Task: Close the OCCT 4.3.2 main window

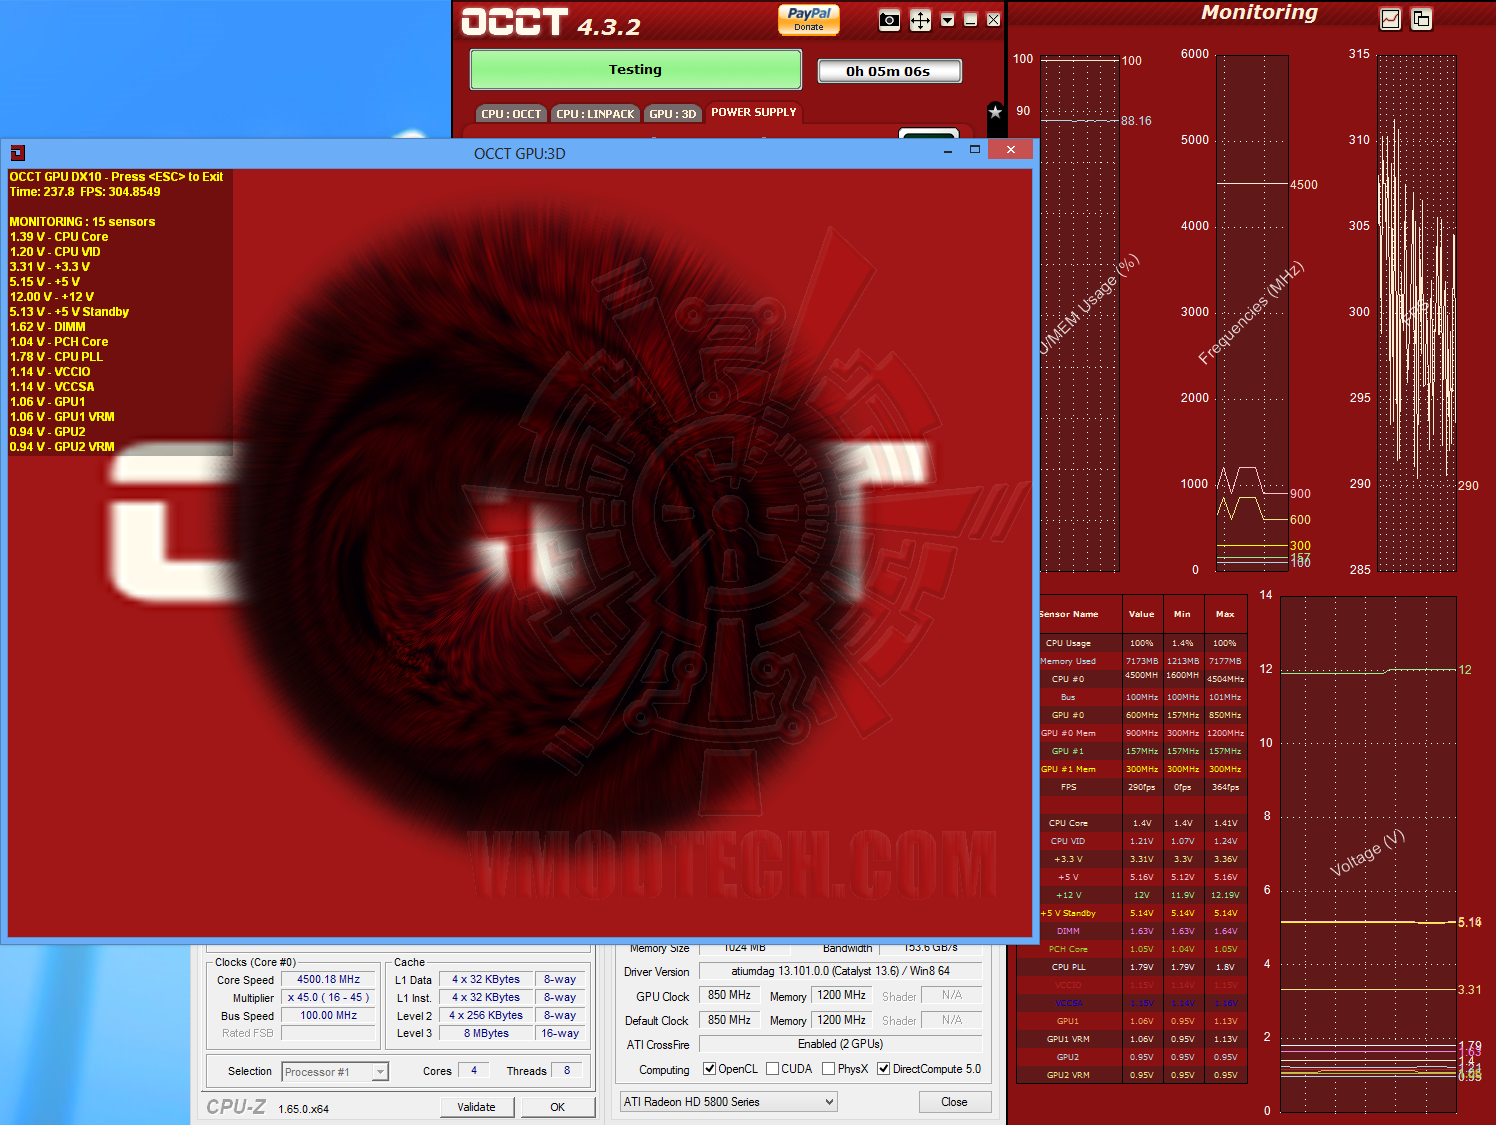Action: [993, 20]
